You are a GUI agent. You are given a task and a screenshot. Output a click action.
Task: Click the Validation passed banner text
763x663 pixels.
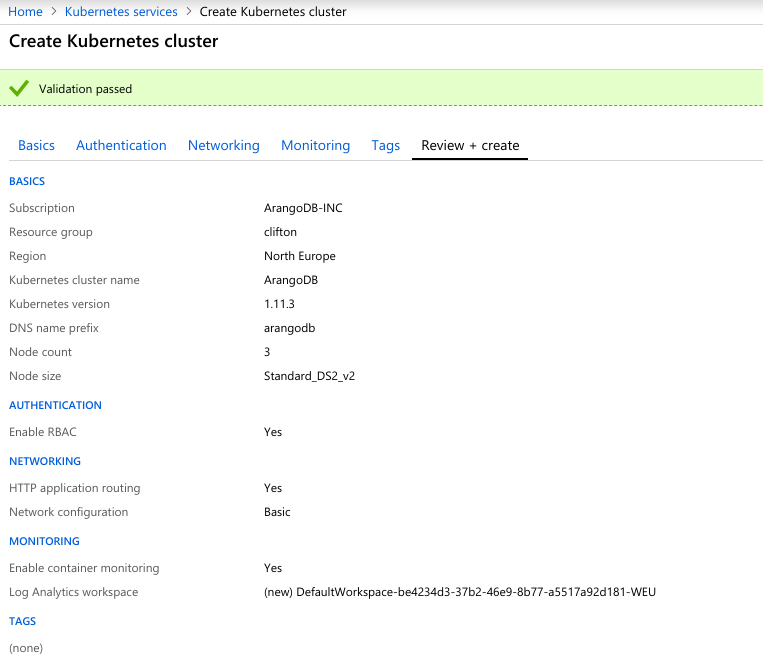(x=85, y=89)
